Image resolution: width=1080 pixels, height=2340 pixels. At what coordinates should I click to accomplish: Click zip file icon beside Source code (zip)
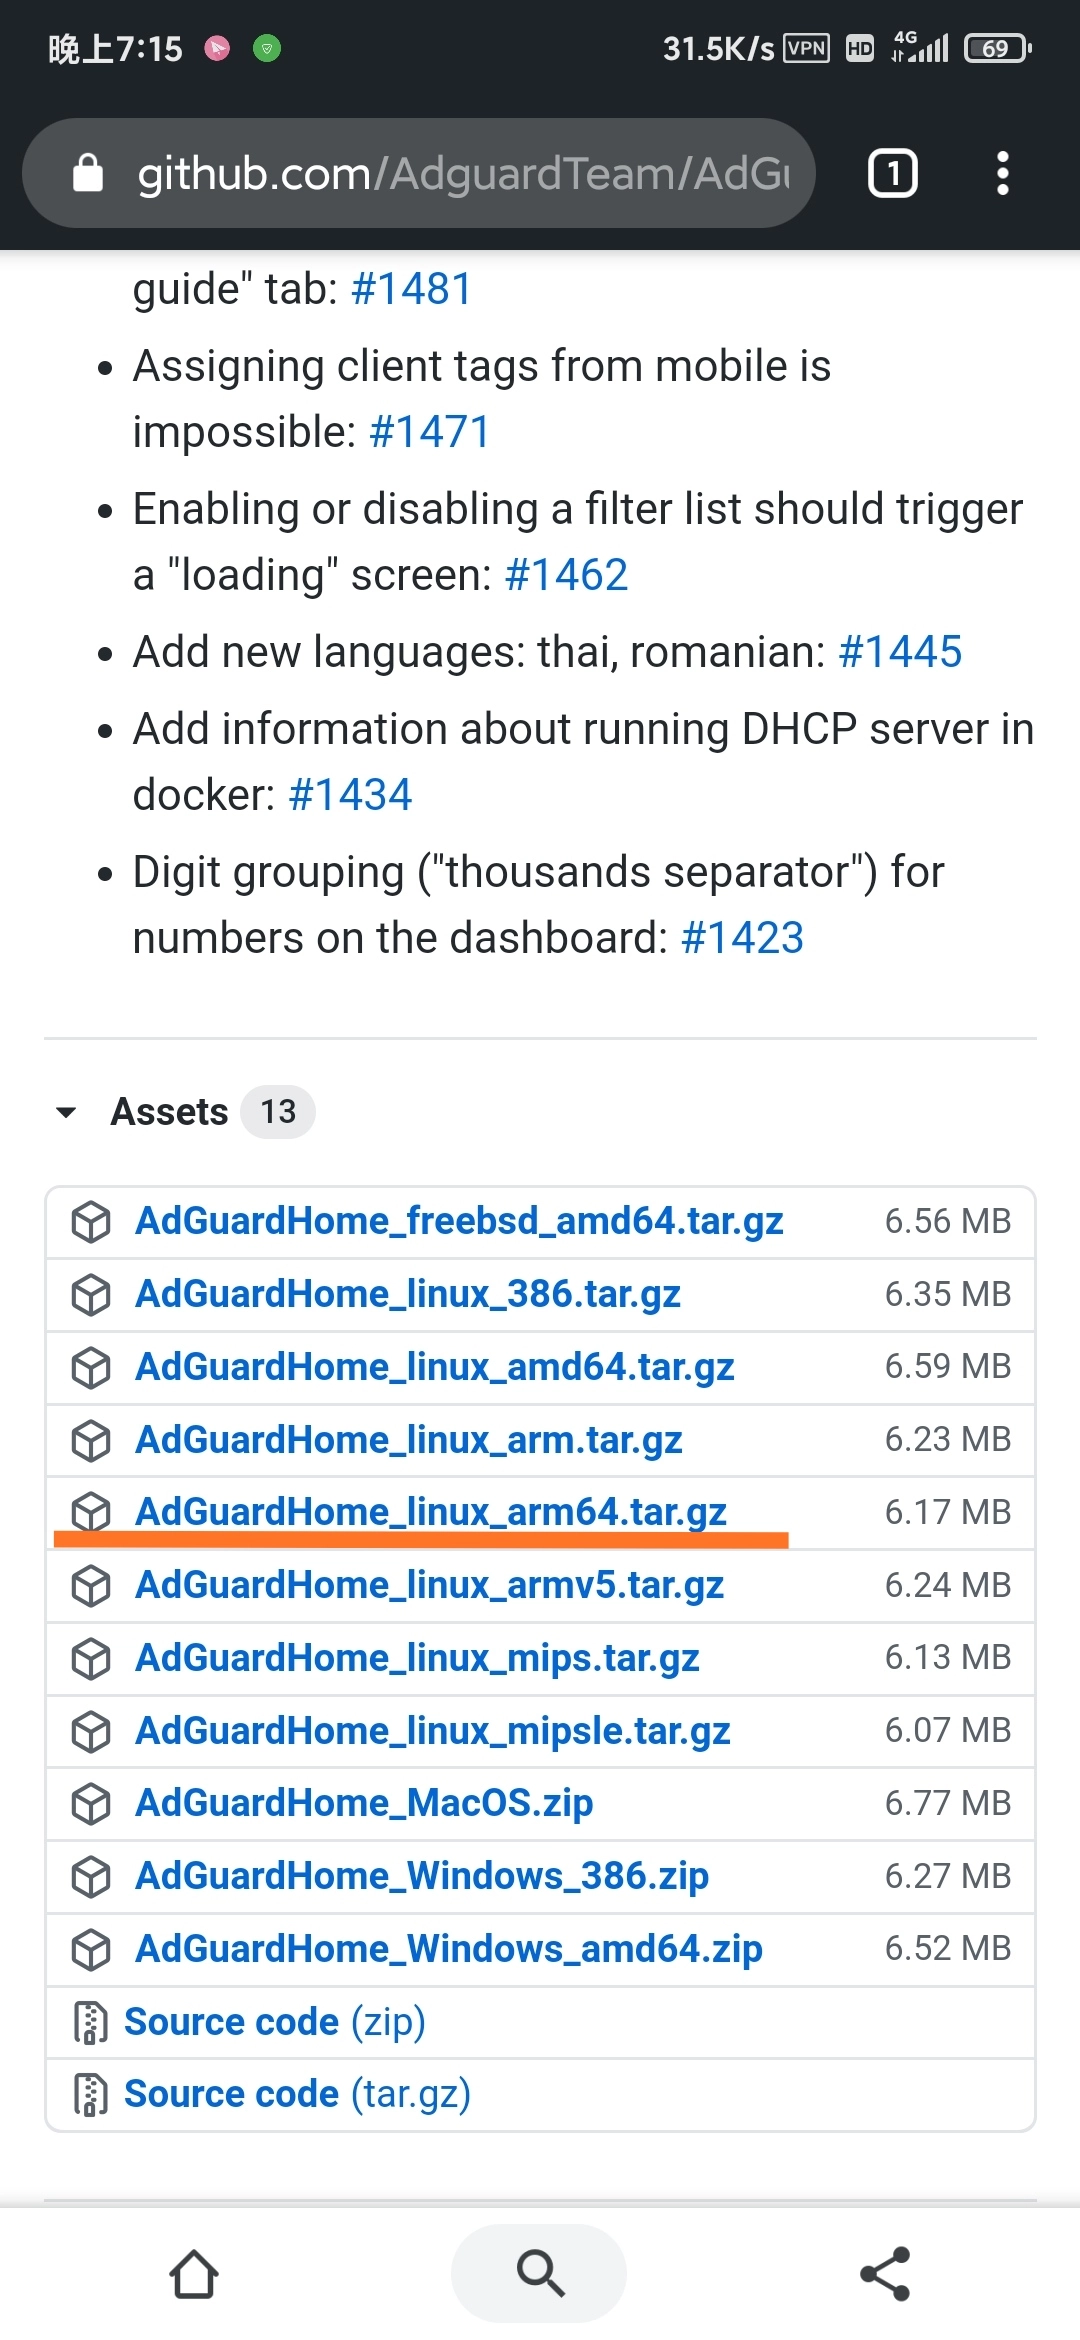click(x=91, y=2022)
